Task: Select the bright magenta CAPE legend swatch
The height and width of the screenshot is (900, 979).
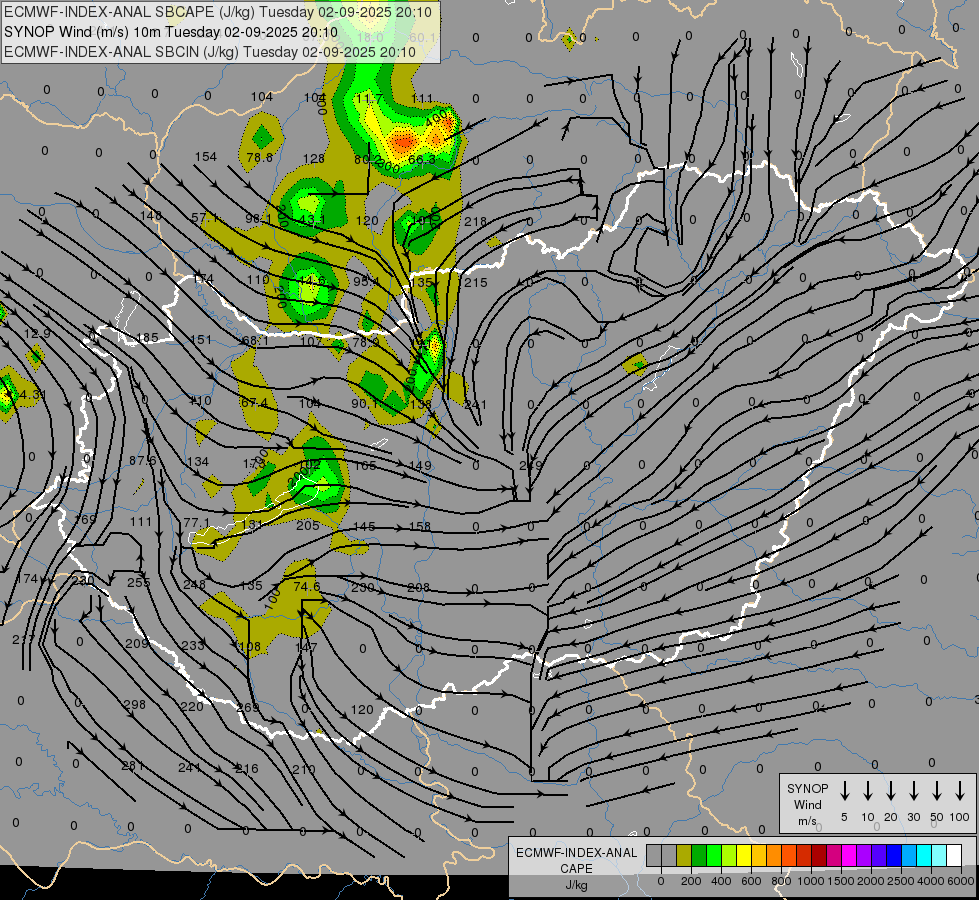Action: point(849,856)
